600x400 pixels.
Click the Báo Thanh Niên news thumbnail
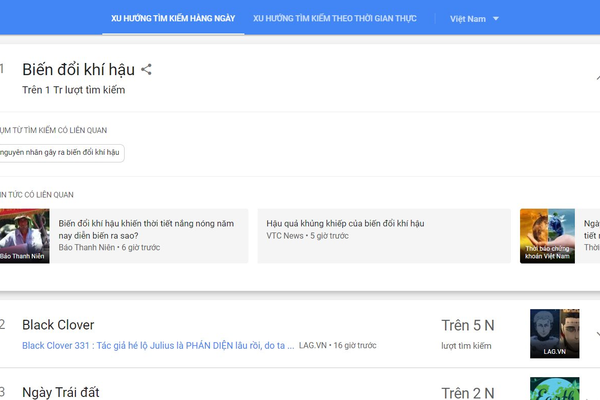click(24, 236)
